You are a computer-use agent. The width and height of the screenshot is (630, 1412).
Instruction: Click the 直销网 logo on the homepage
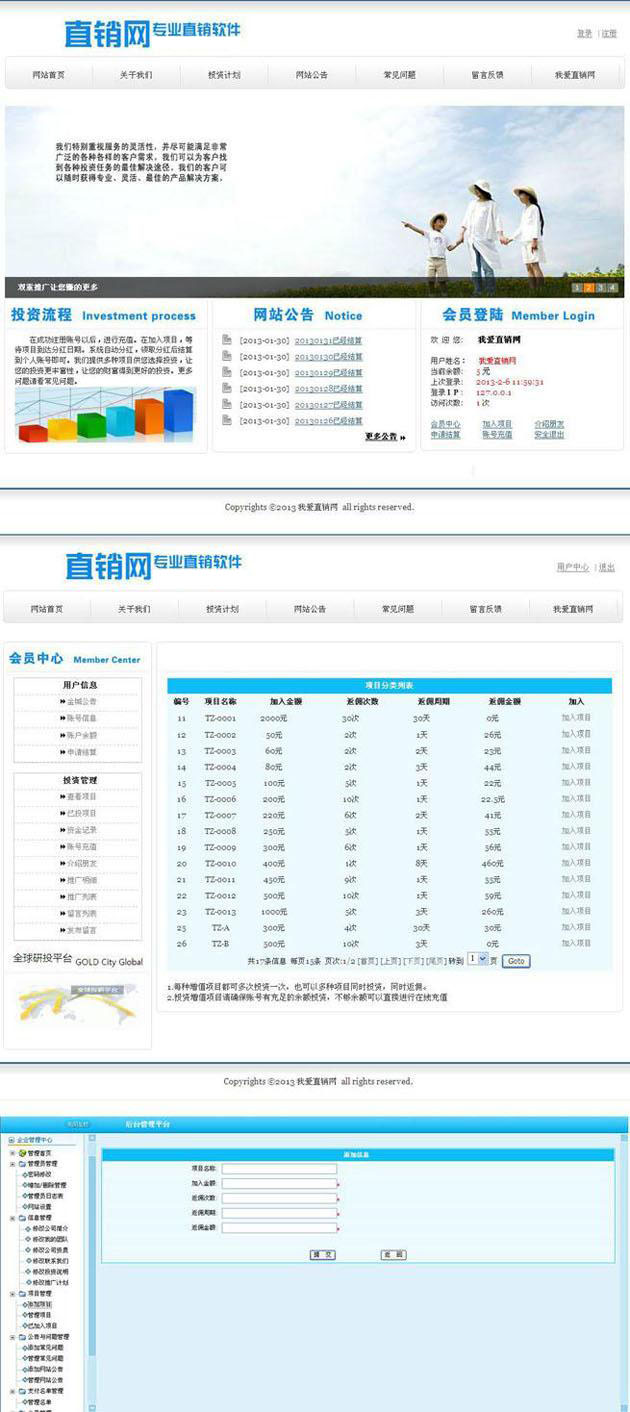(x=107, y=33)
